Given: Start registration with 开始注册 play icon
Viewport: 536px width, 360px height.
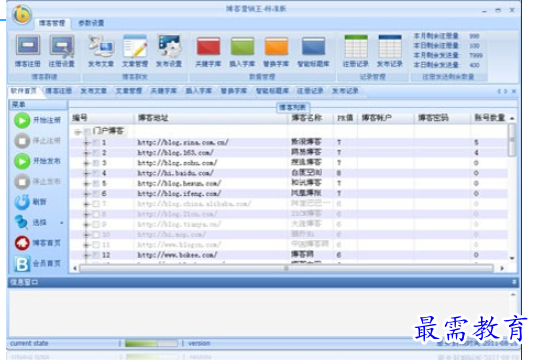Looking at the screenshot, I should pyautogui.click(x=22, y=120).
